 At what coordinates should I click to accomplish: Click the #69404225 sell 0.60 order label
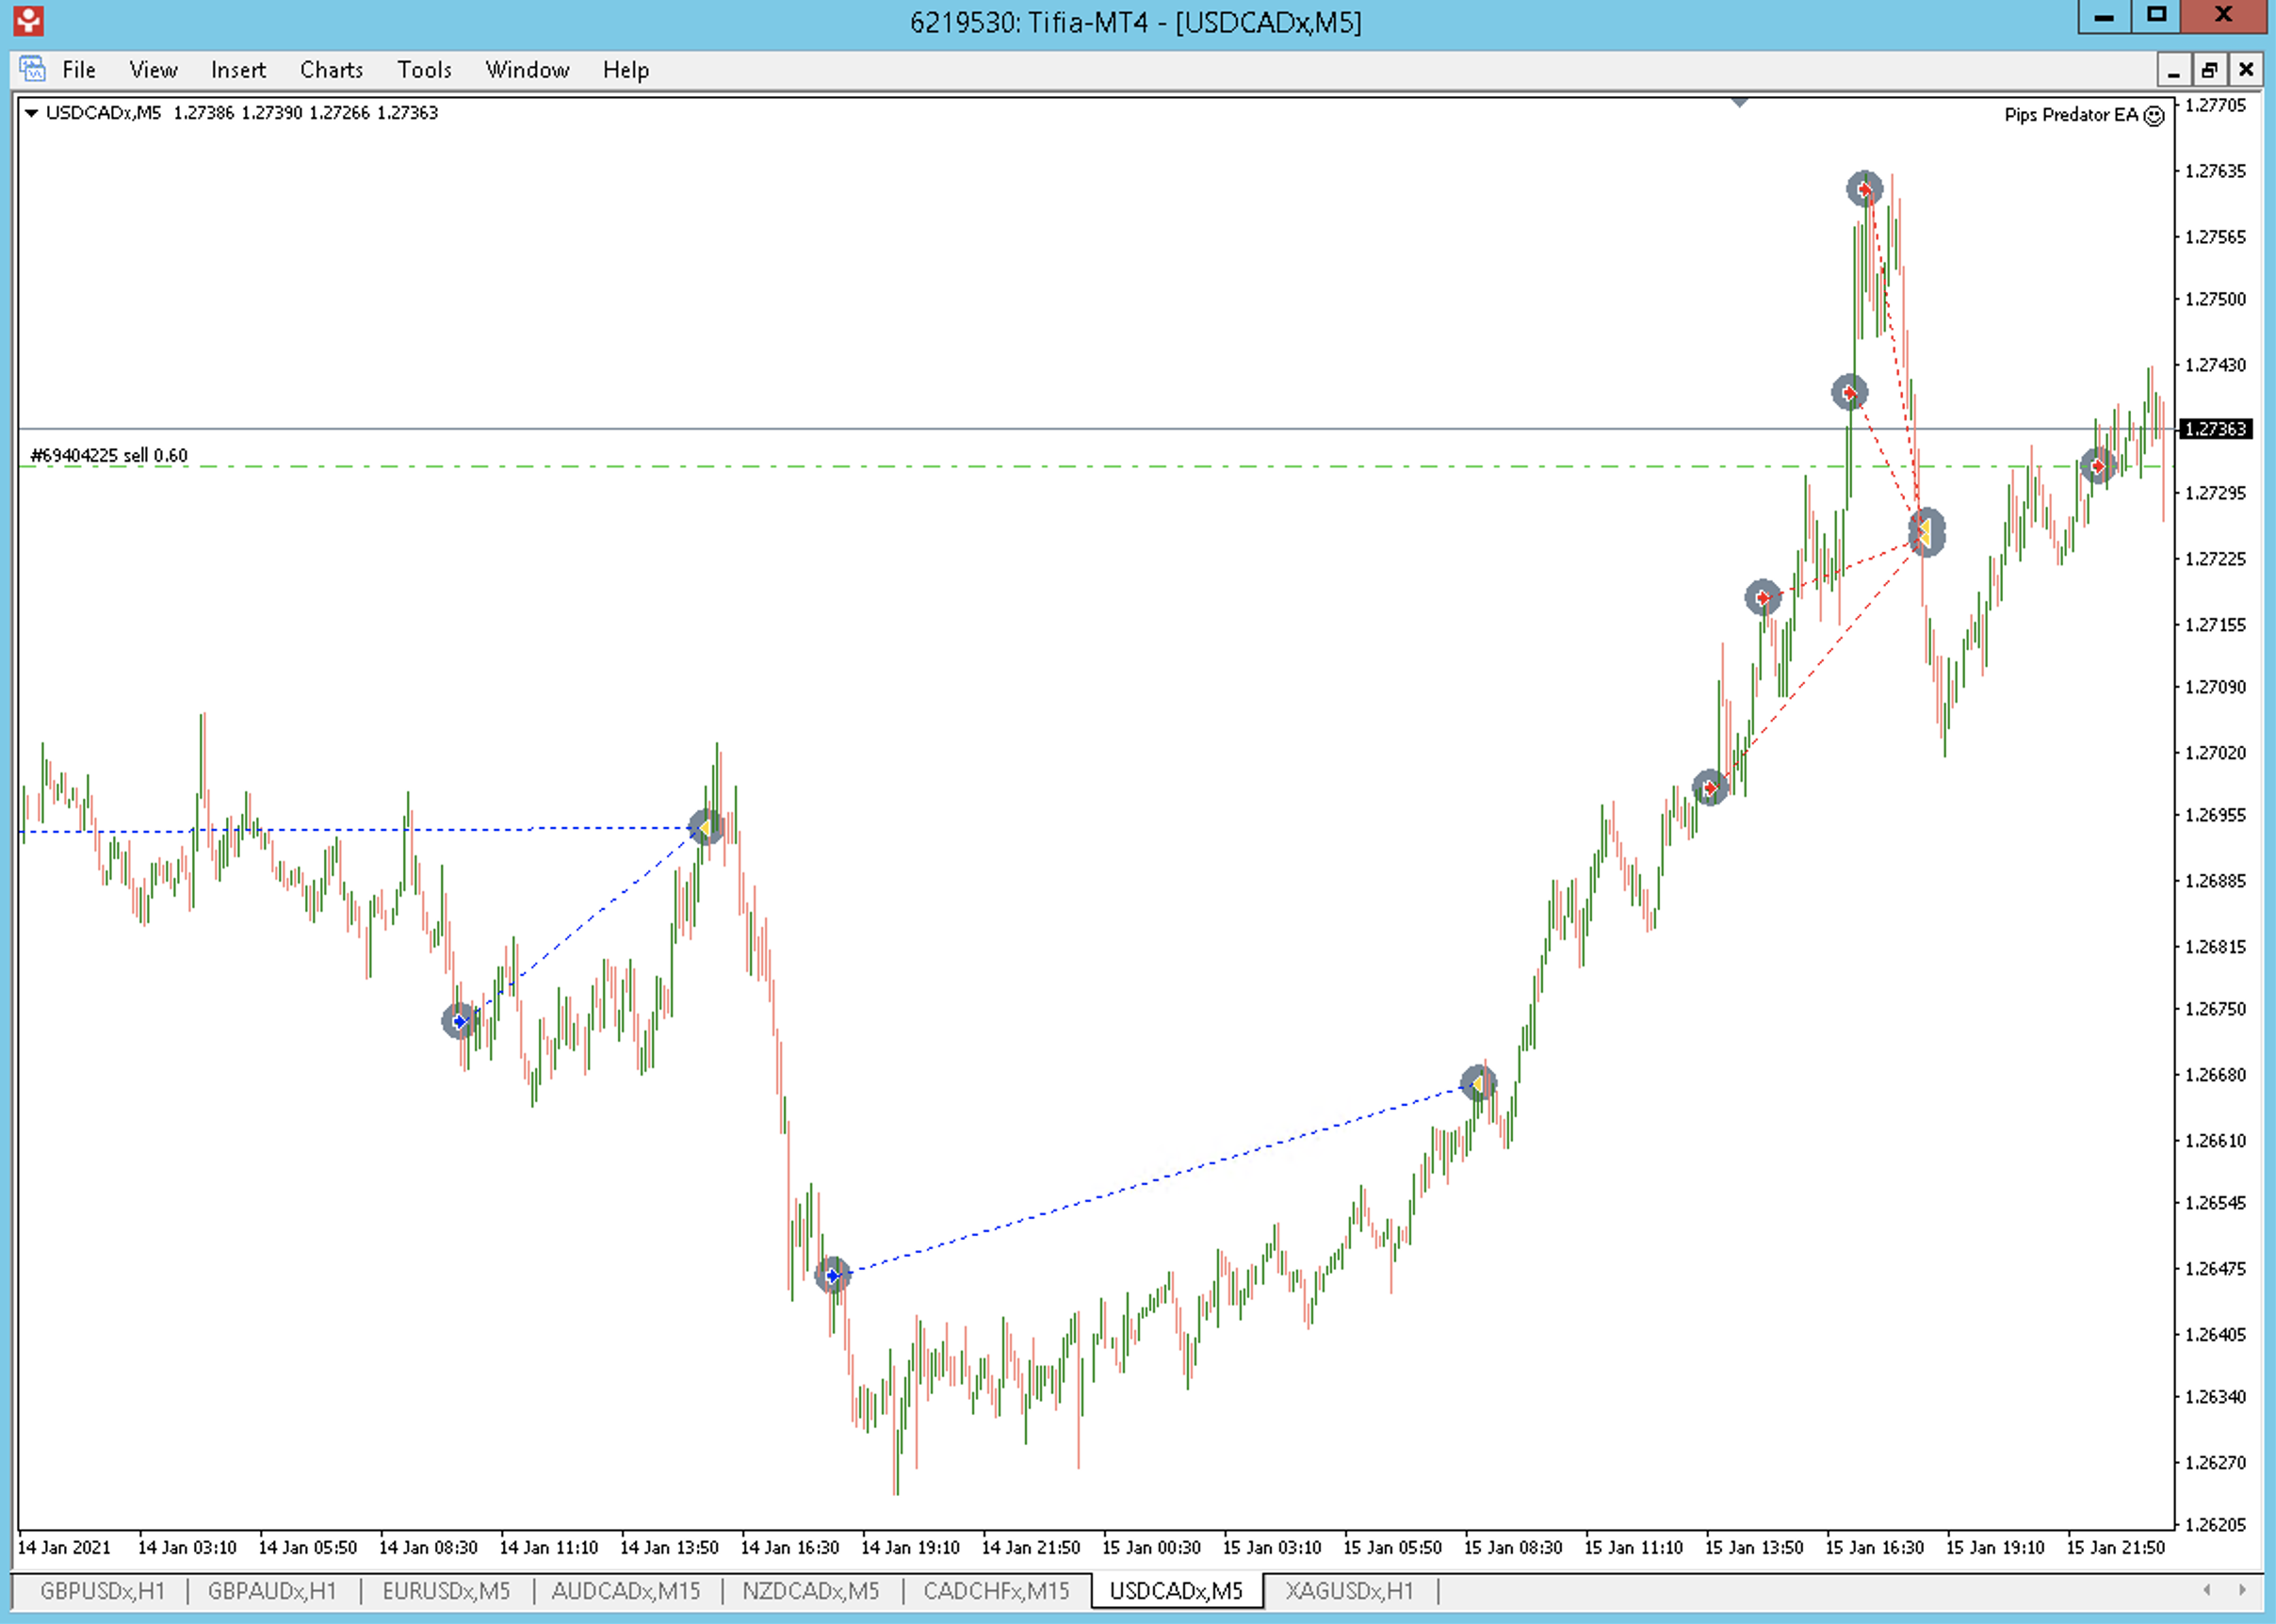pyautogui.click(x=109, y=456)
